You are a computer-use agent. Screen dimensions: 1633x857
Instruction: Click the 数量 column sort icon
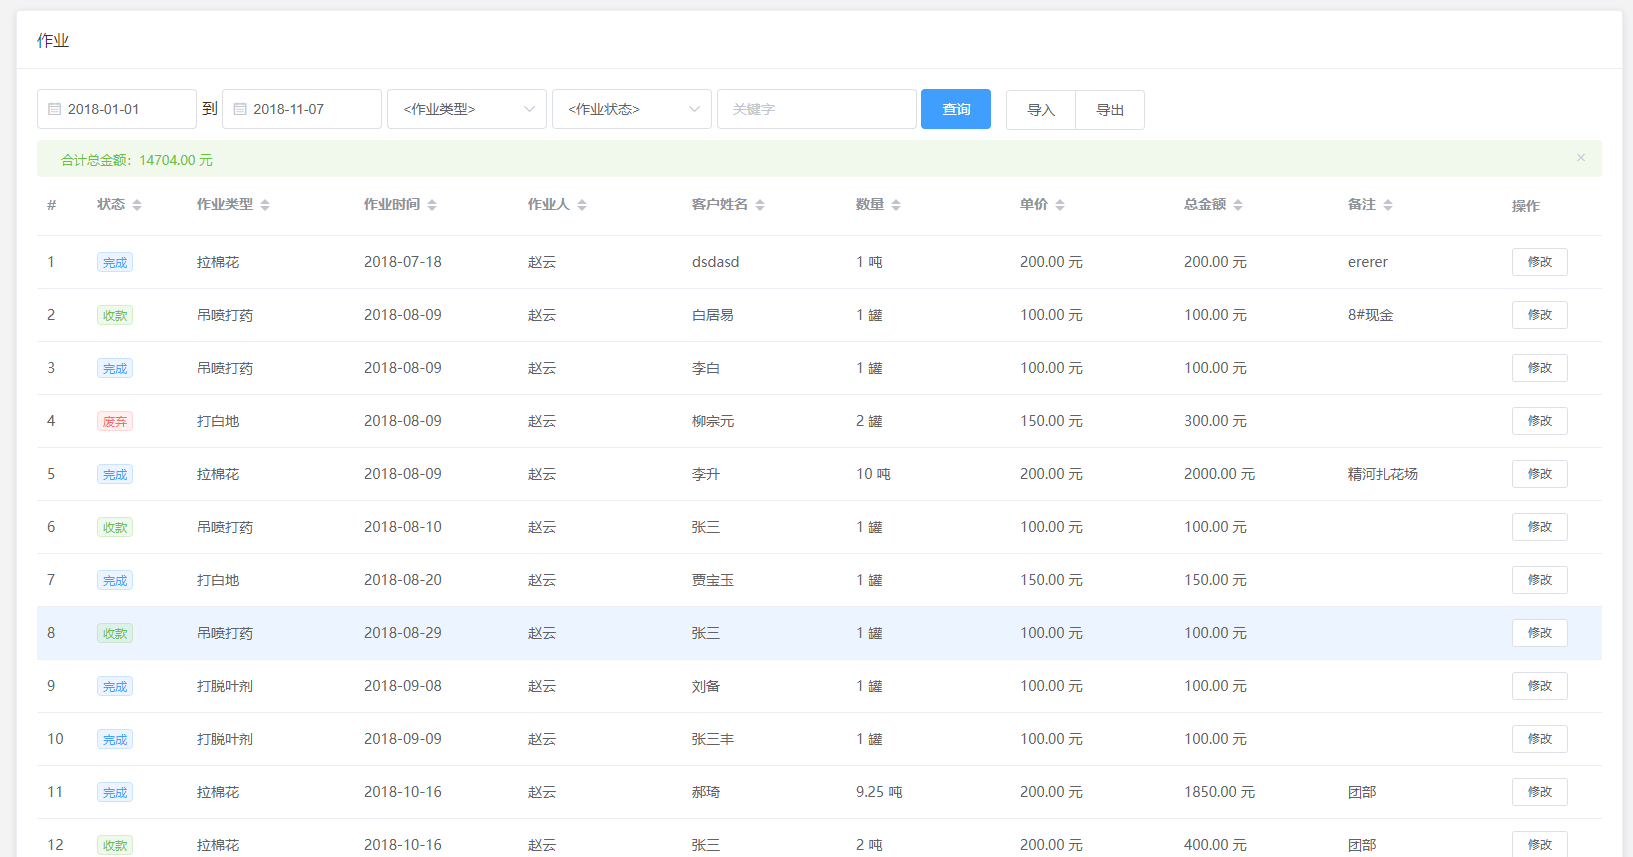click(896, 205)
